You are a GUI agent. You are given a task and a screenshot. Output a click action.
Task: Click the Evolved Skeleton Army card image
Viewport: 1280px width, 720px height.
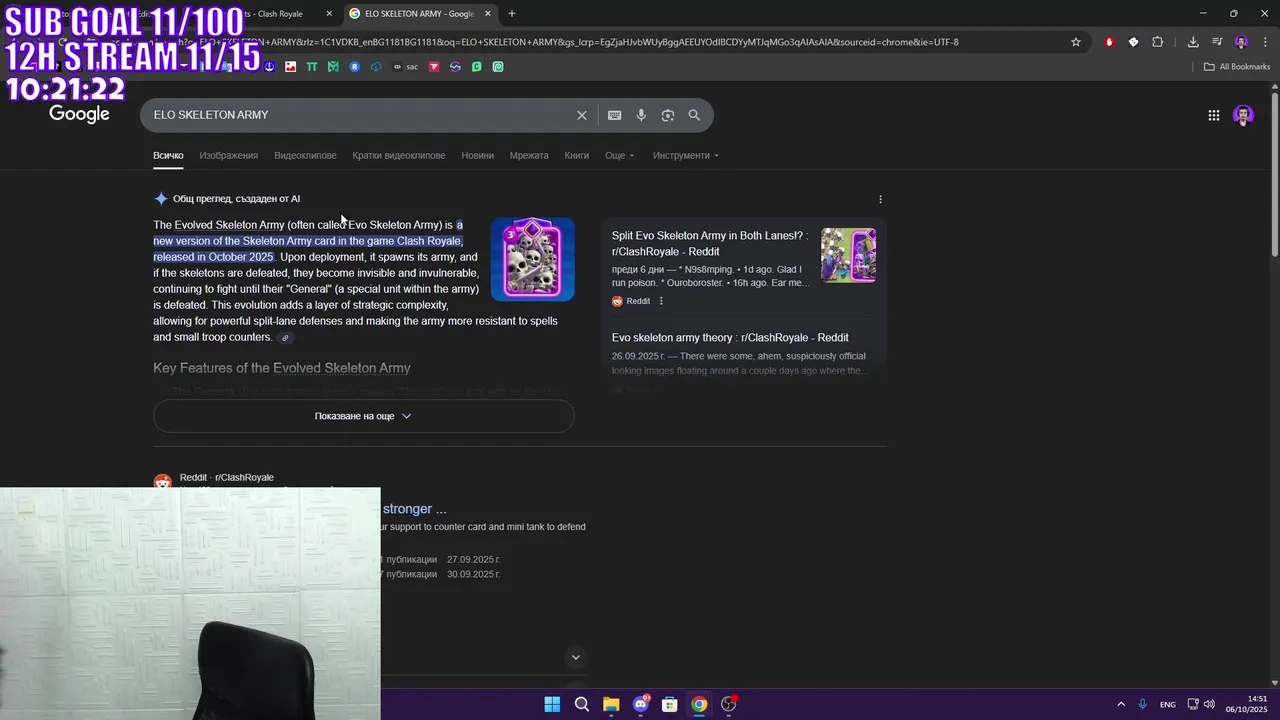[x=532, y=259]
